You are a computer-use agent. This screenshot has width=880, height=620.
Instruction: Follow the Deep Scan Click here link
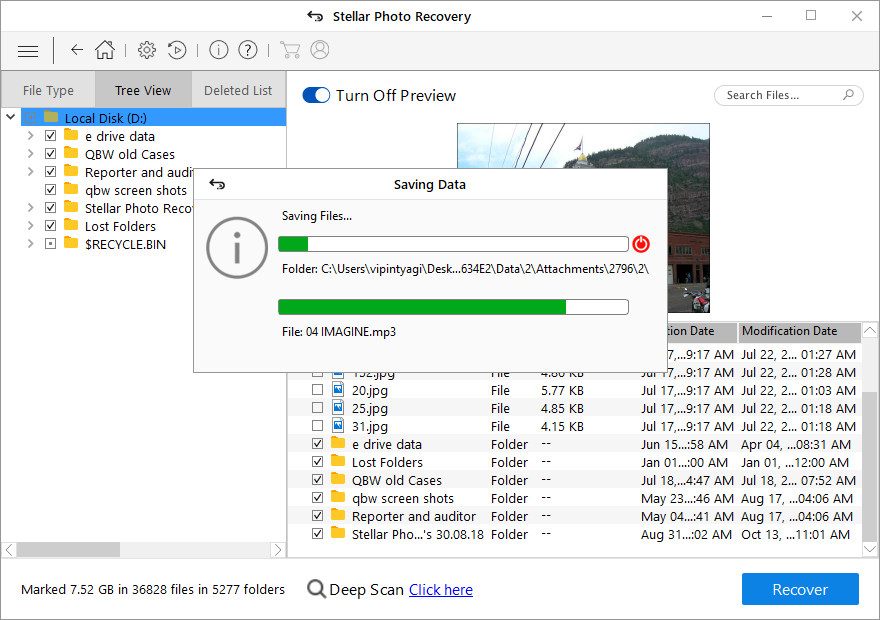440,590
